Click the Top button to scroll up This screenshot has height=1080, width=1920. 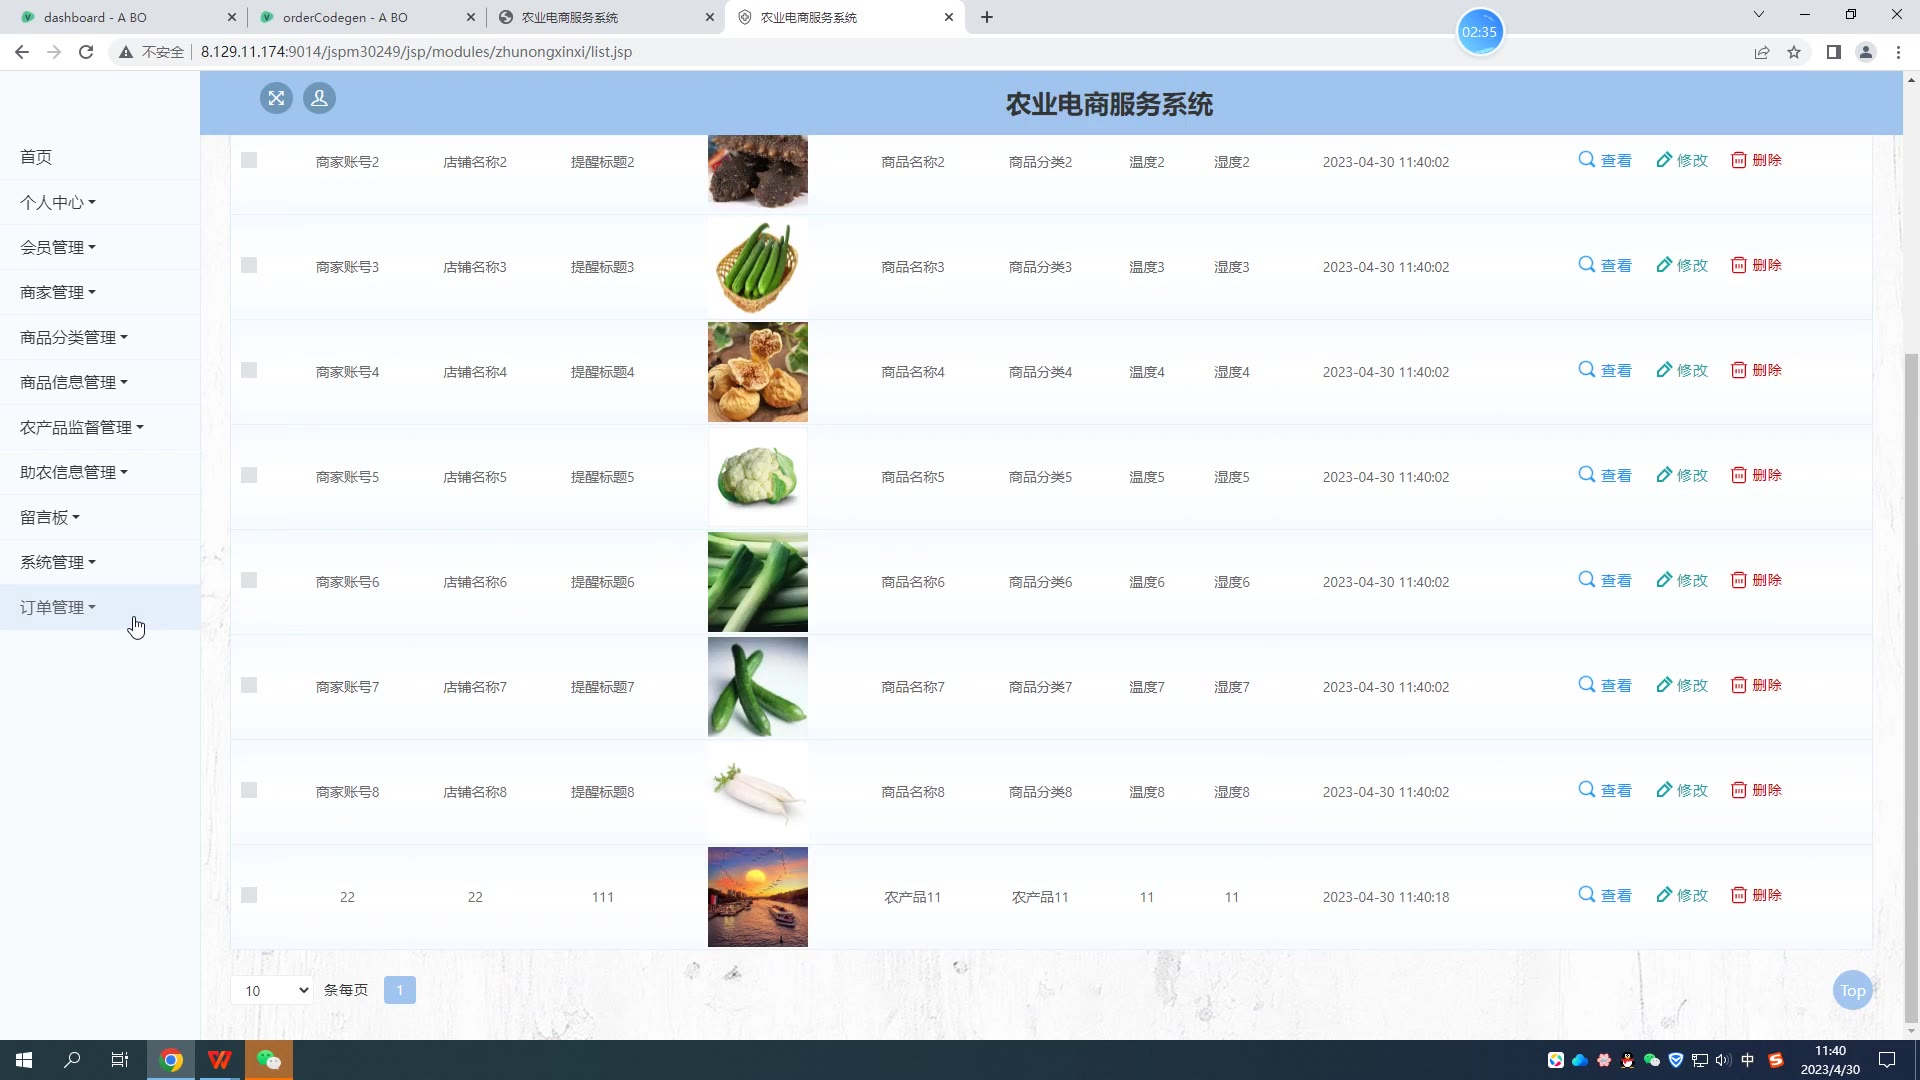[x=1852, y=991]
